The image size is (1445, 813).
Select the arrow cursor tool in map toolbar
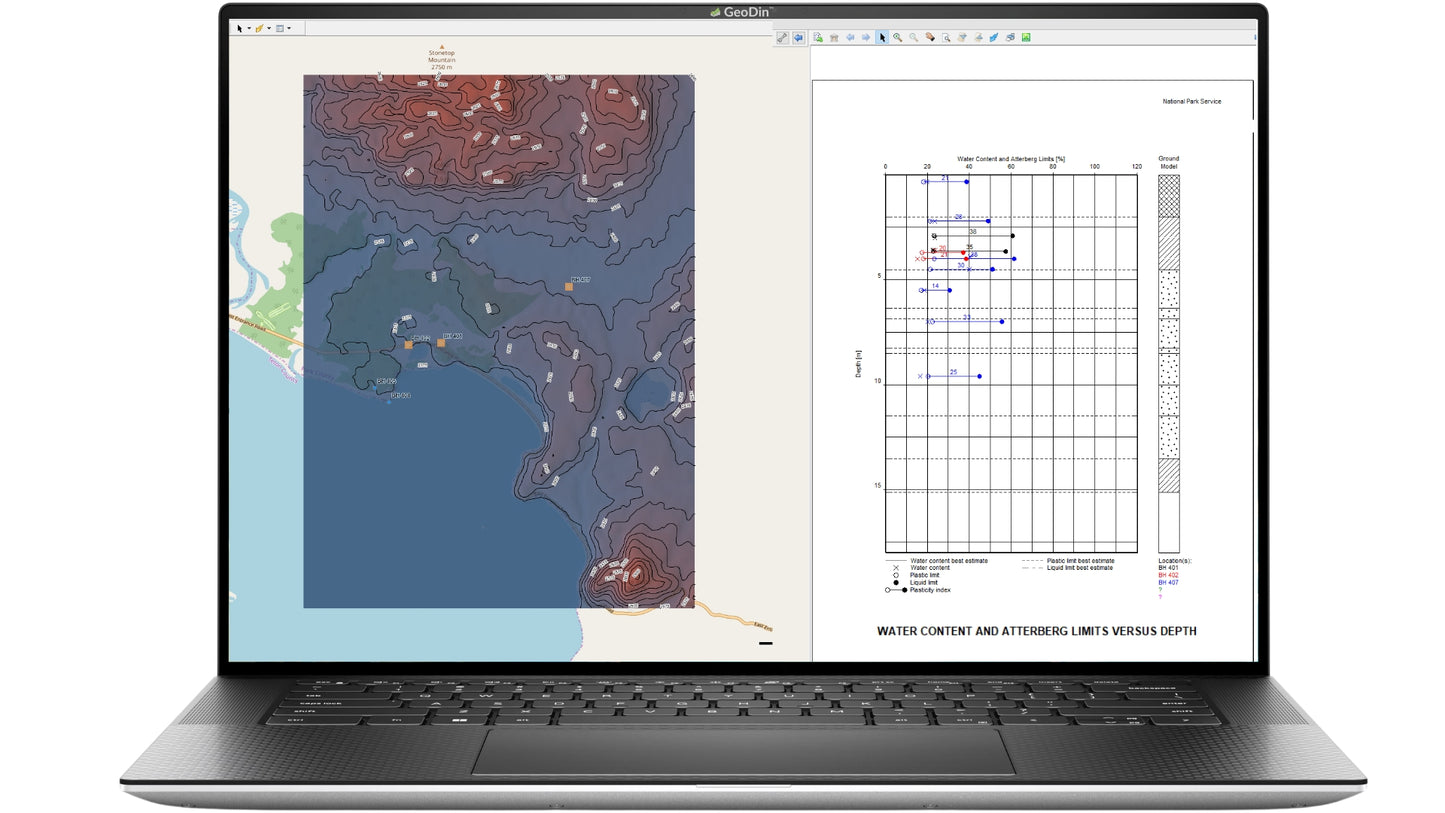tap(240, 29)
